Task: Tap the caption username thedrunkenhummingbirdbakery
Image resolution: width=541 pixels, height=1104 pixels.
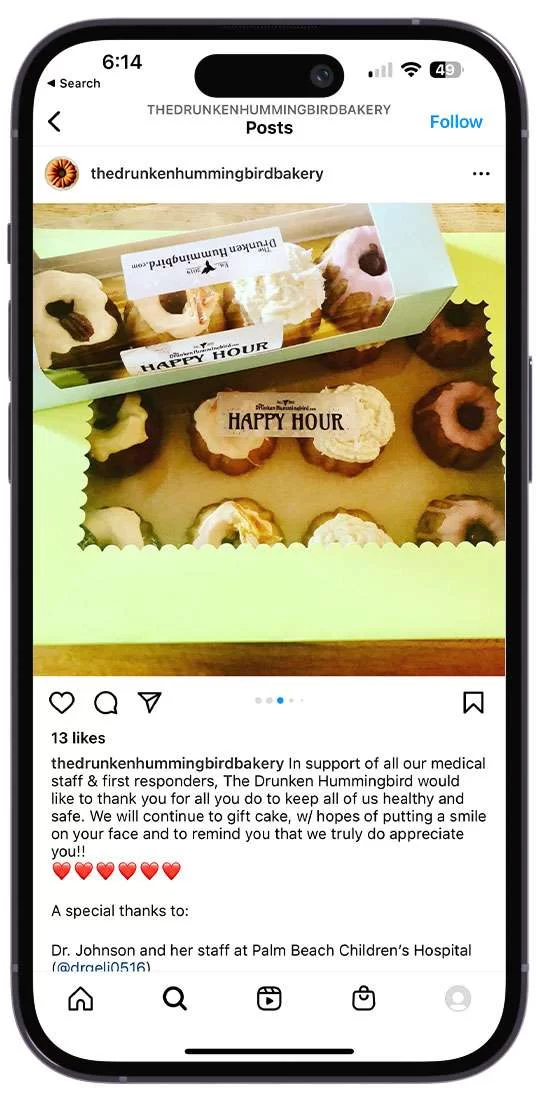Action: [x=168, y=763]
